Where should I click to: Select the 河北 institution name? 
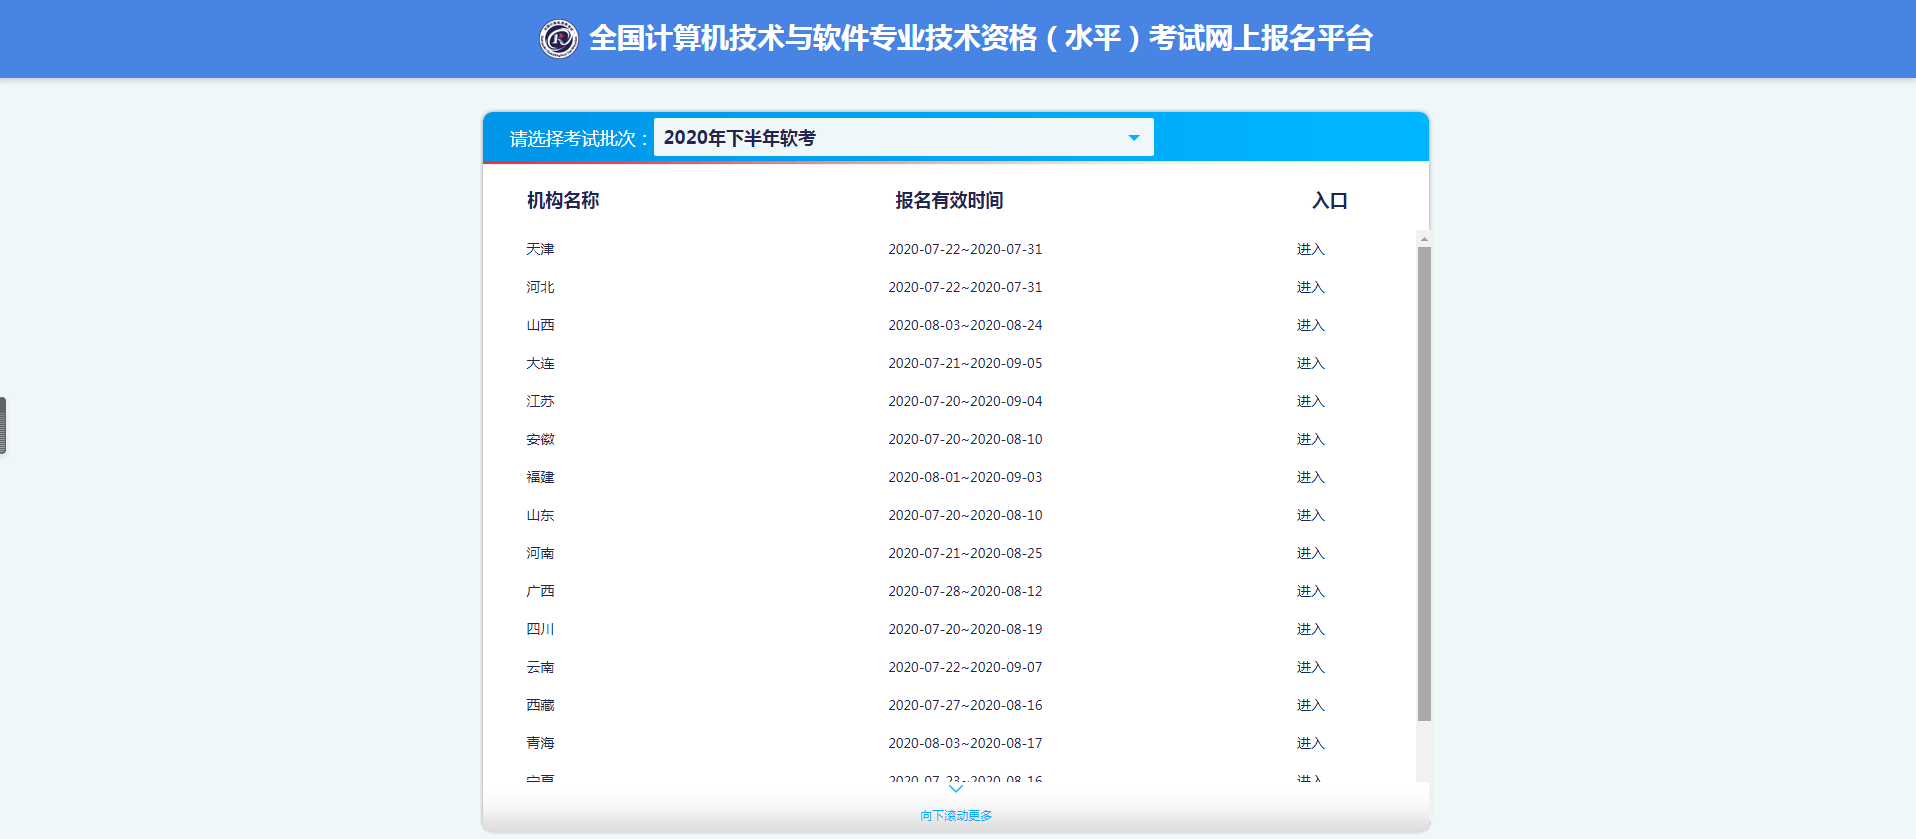click(540, 287)
